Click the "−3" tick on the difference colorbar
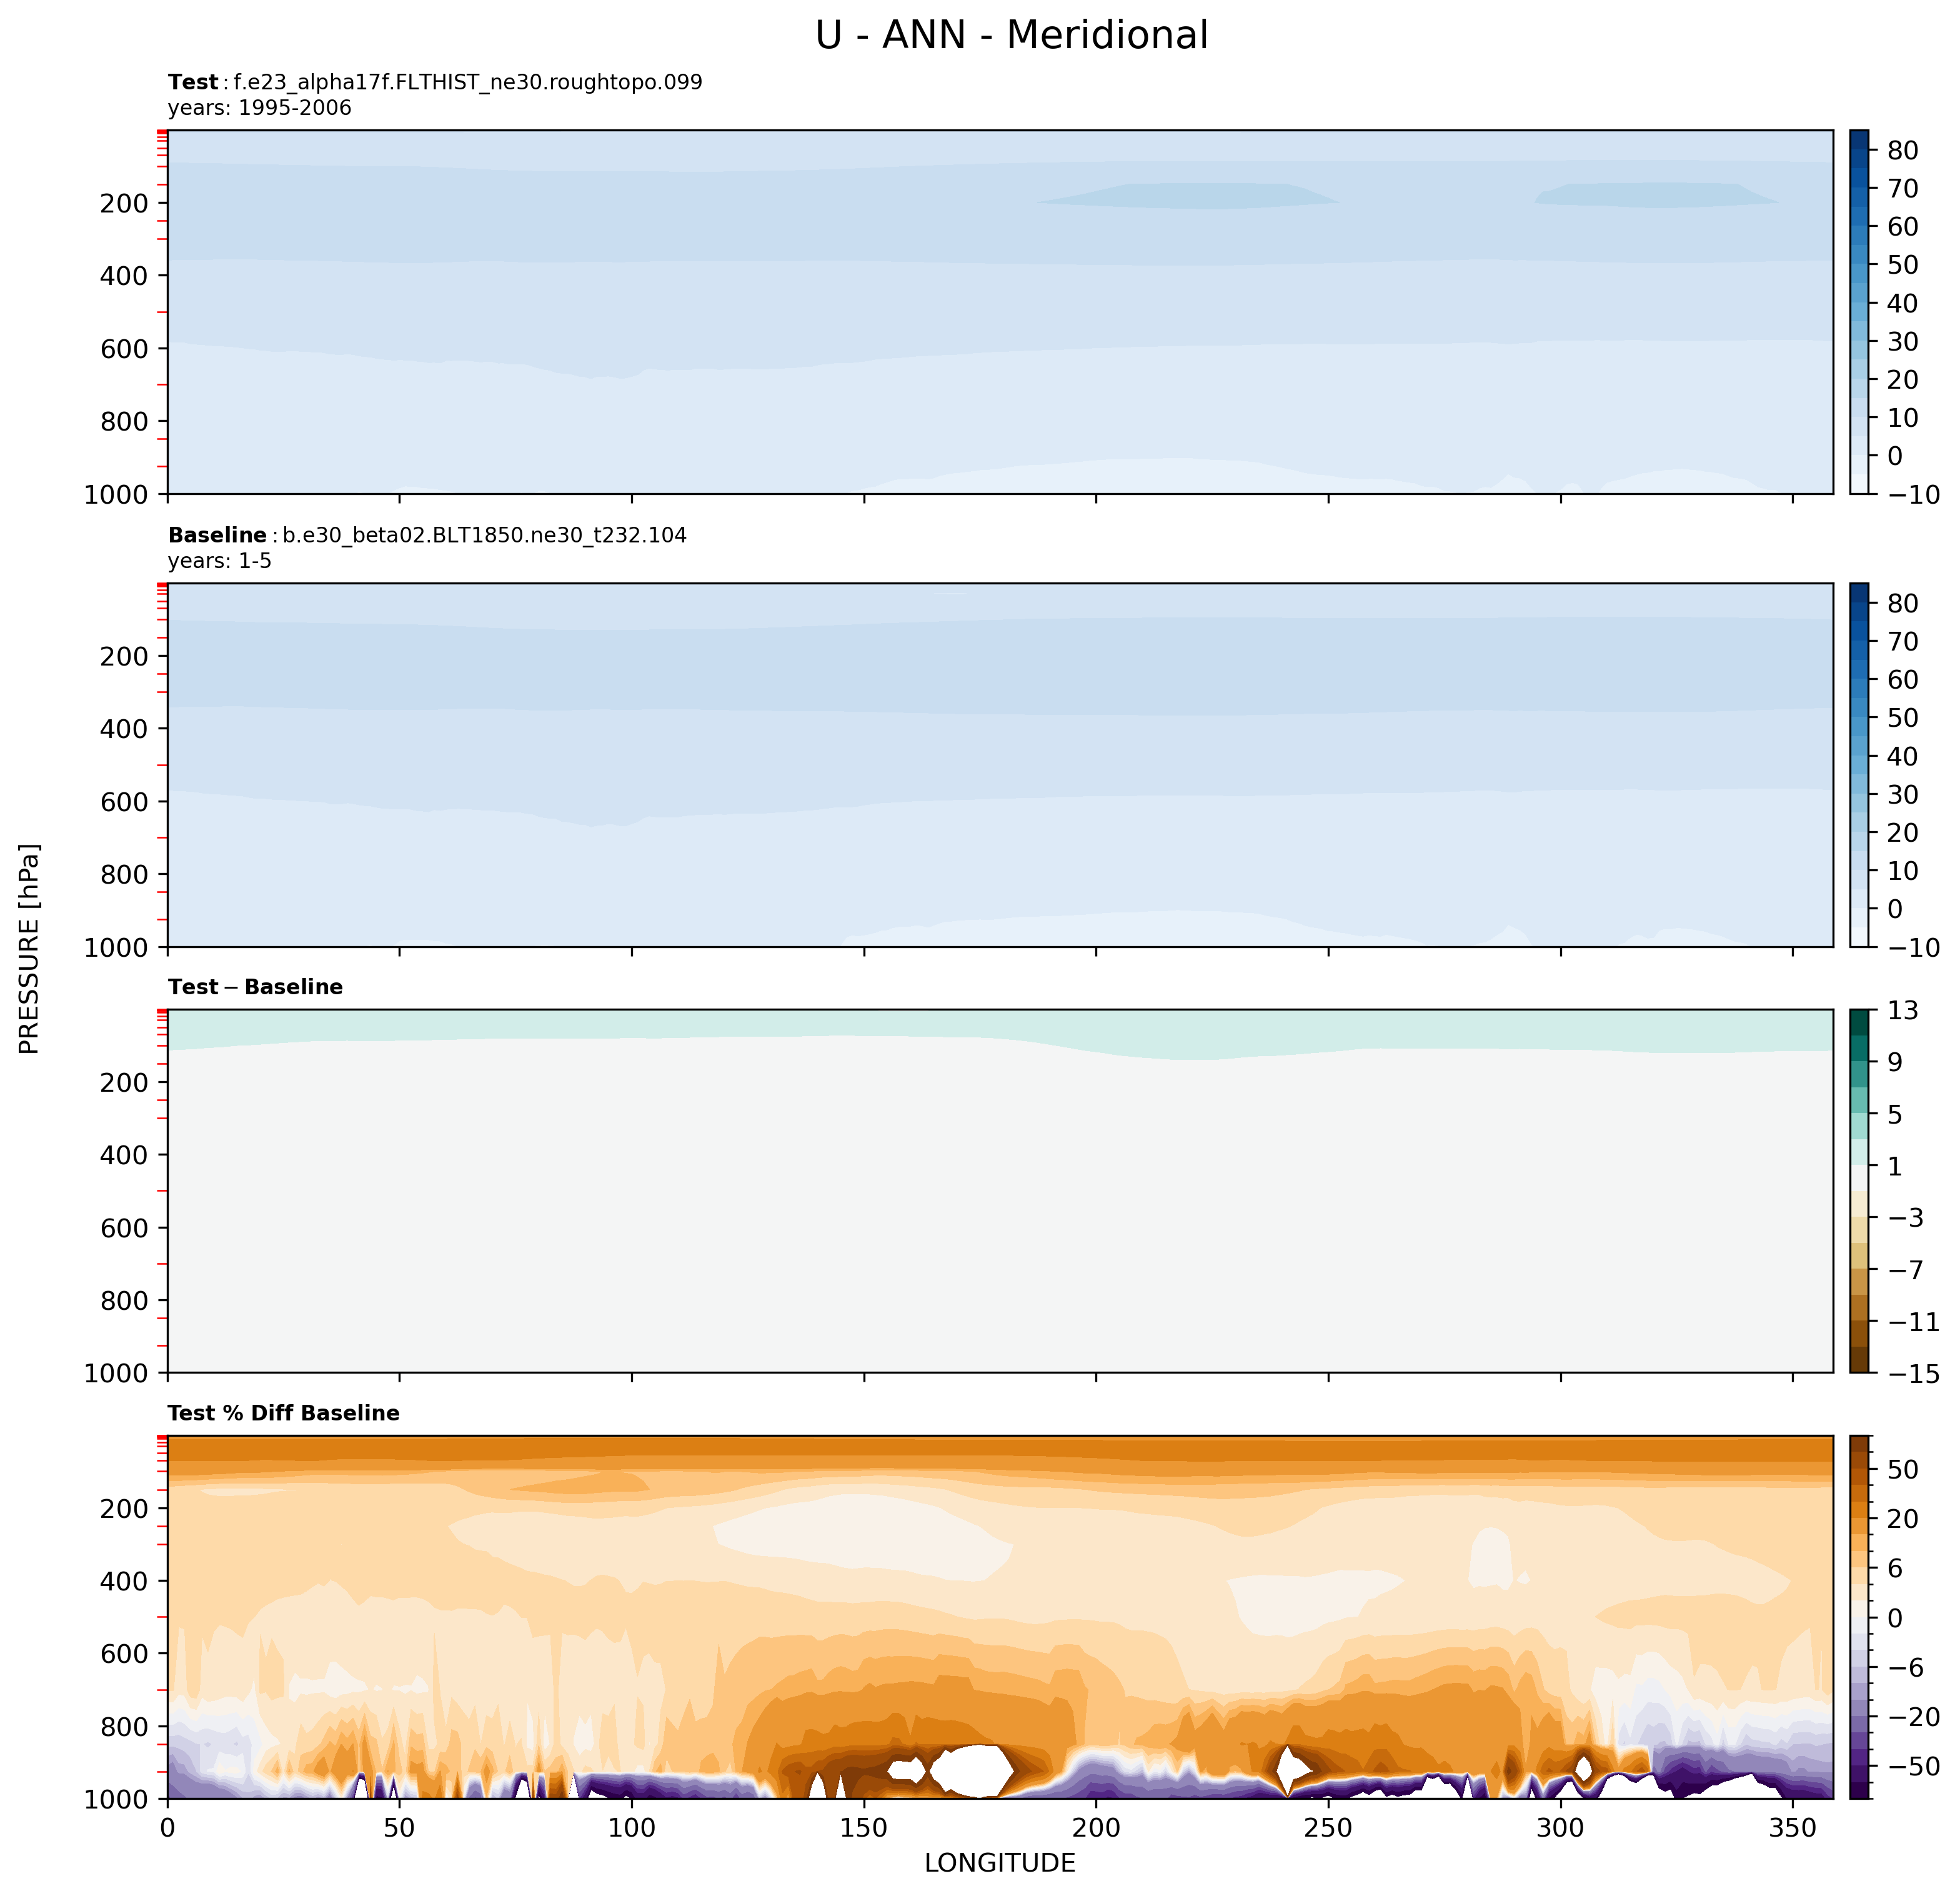This screenshot has width=1960, height=1896. pyautogui.click(x=1905, y=1218)
